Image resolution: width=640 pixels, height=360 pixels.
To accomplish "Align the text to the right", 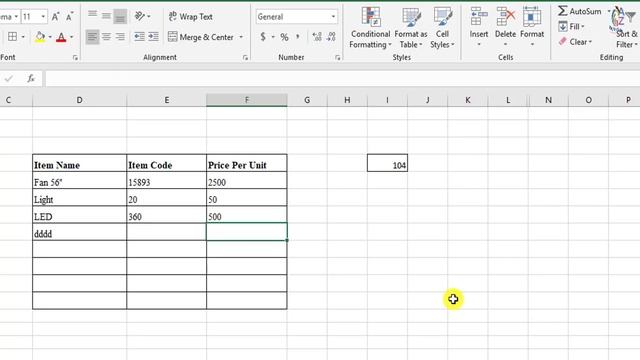I will [x=120, y=37].
